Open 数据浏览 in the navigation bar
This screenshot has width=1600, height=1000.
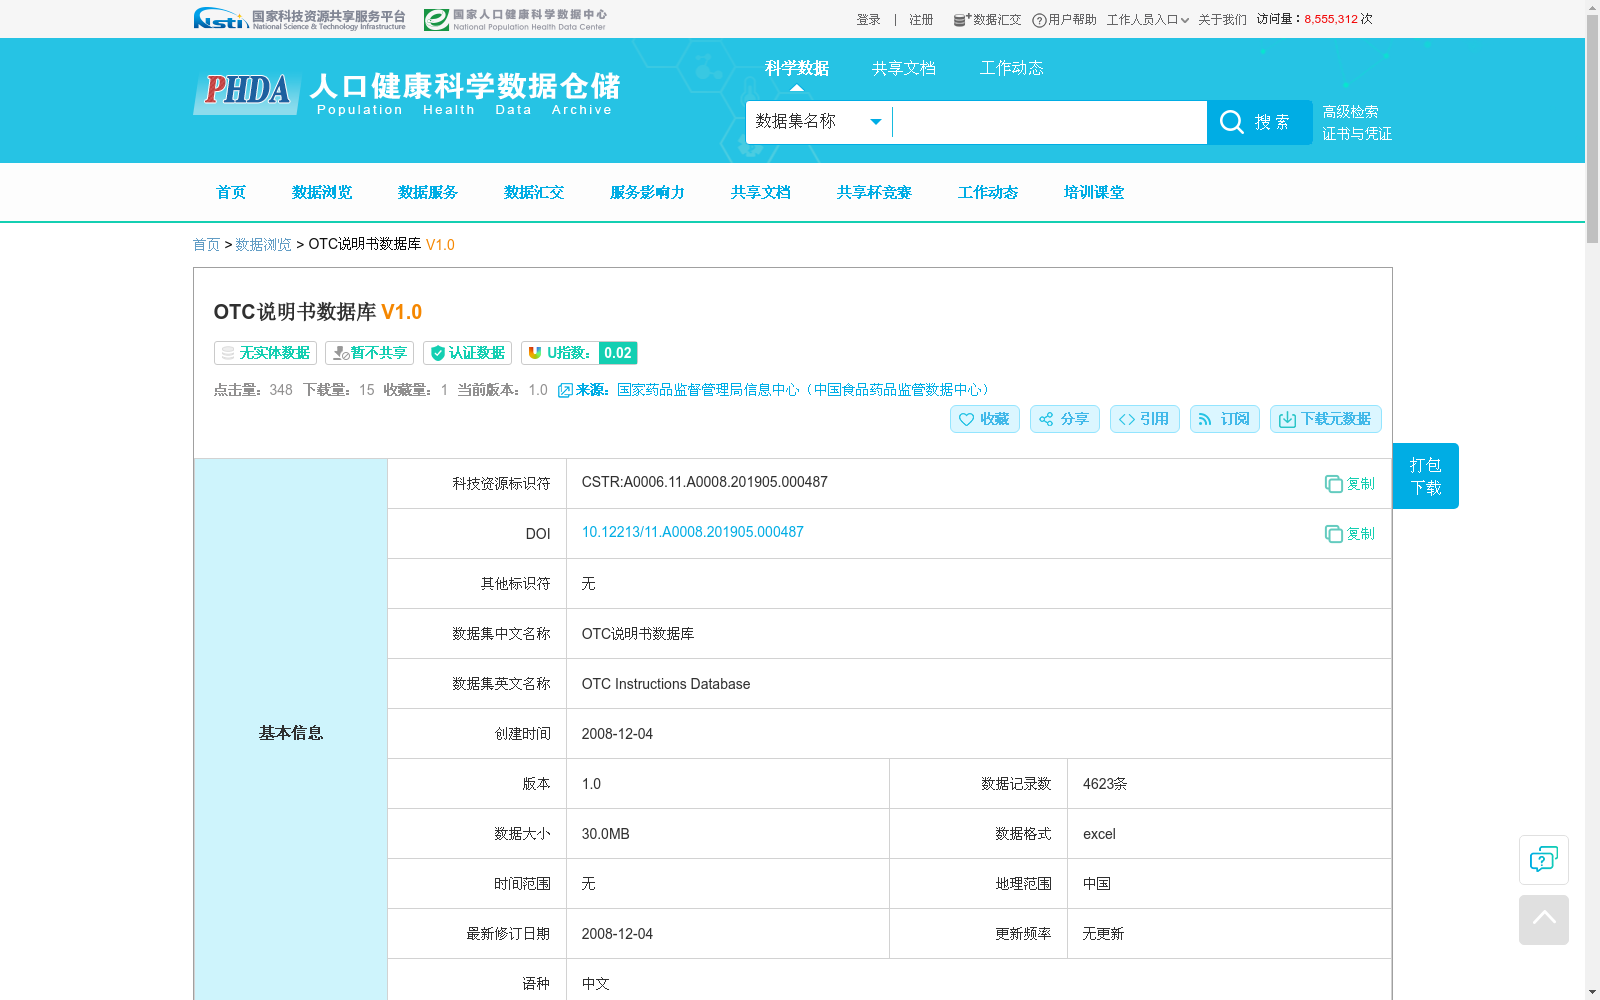[322, 192]
